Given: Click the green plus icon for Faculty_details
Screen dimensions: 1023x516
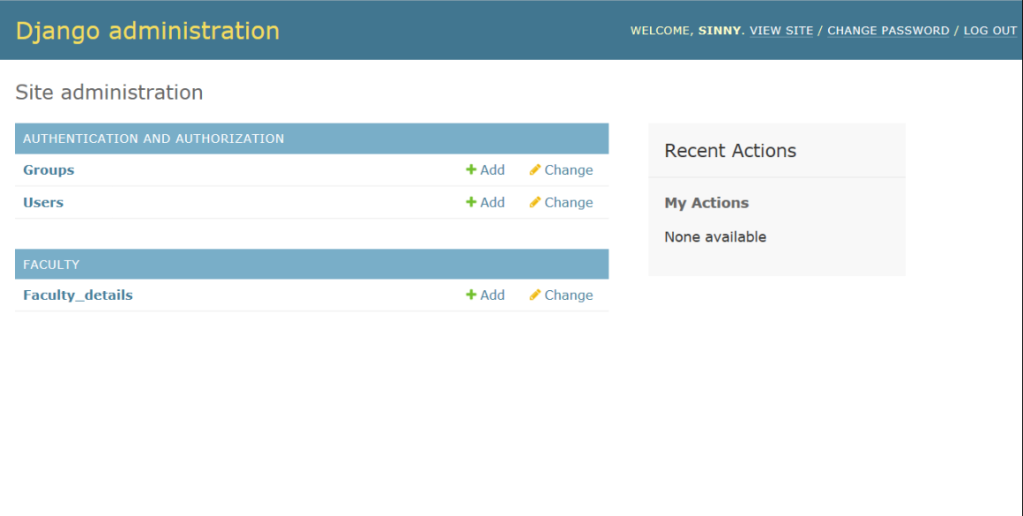Looking at the screenshot, I should [470, 295].
